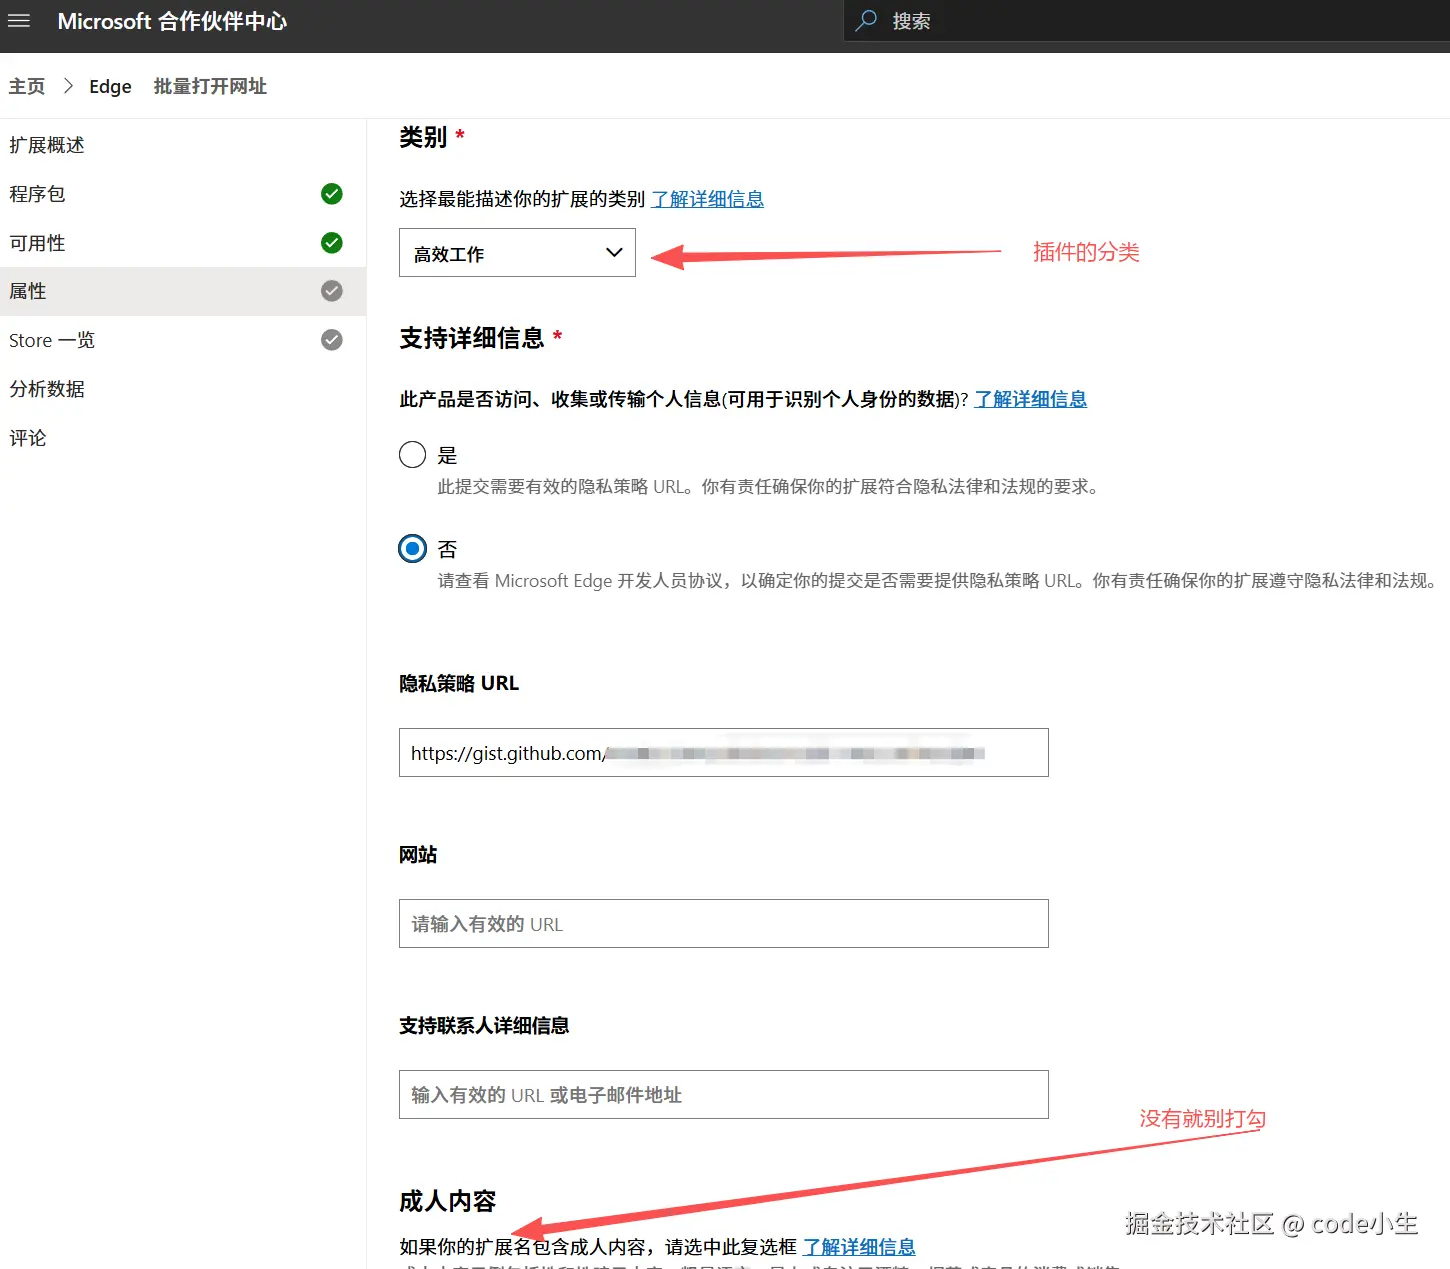Click the 支持联系人详细信息 input field
This screenshot has width=1450, height=1269.
(724, 1095)
